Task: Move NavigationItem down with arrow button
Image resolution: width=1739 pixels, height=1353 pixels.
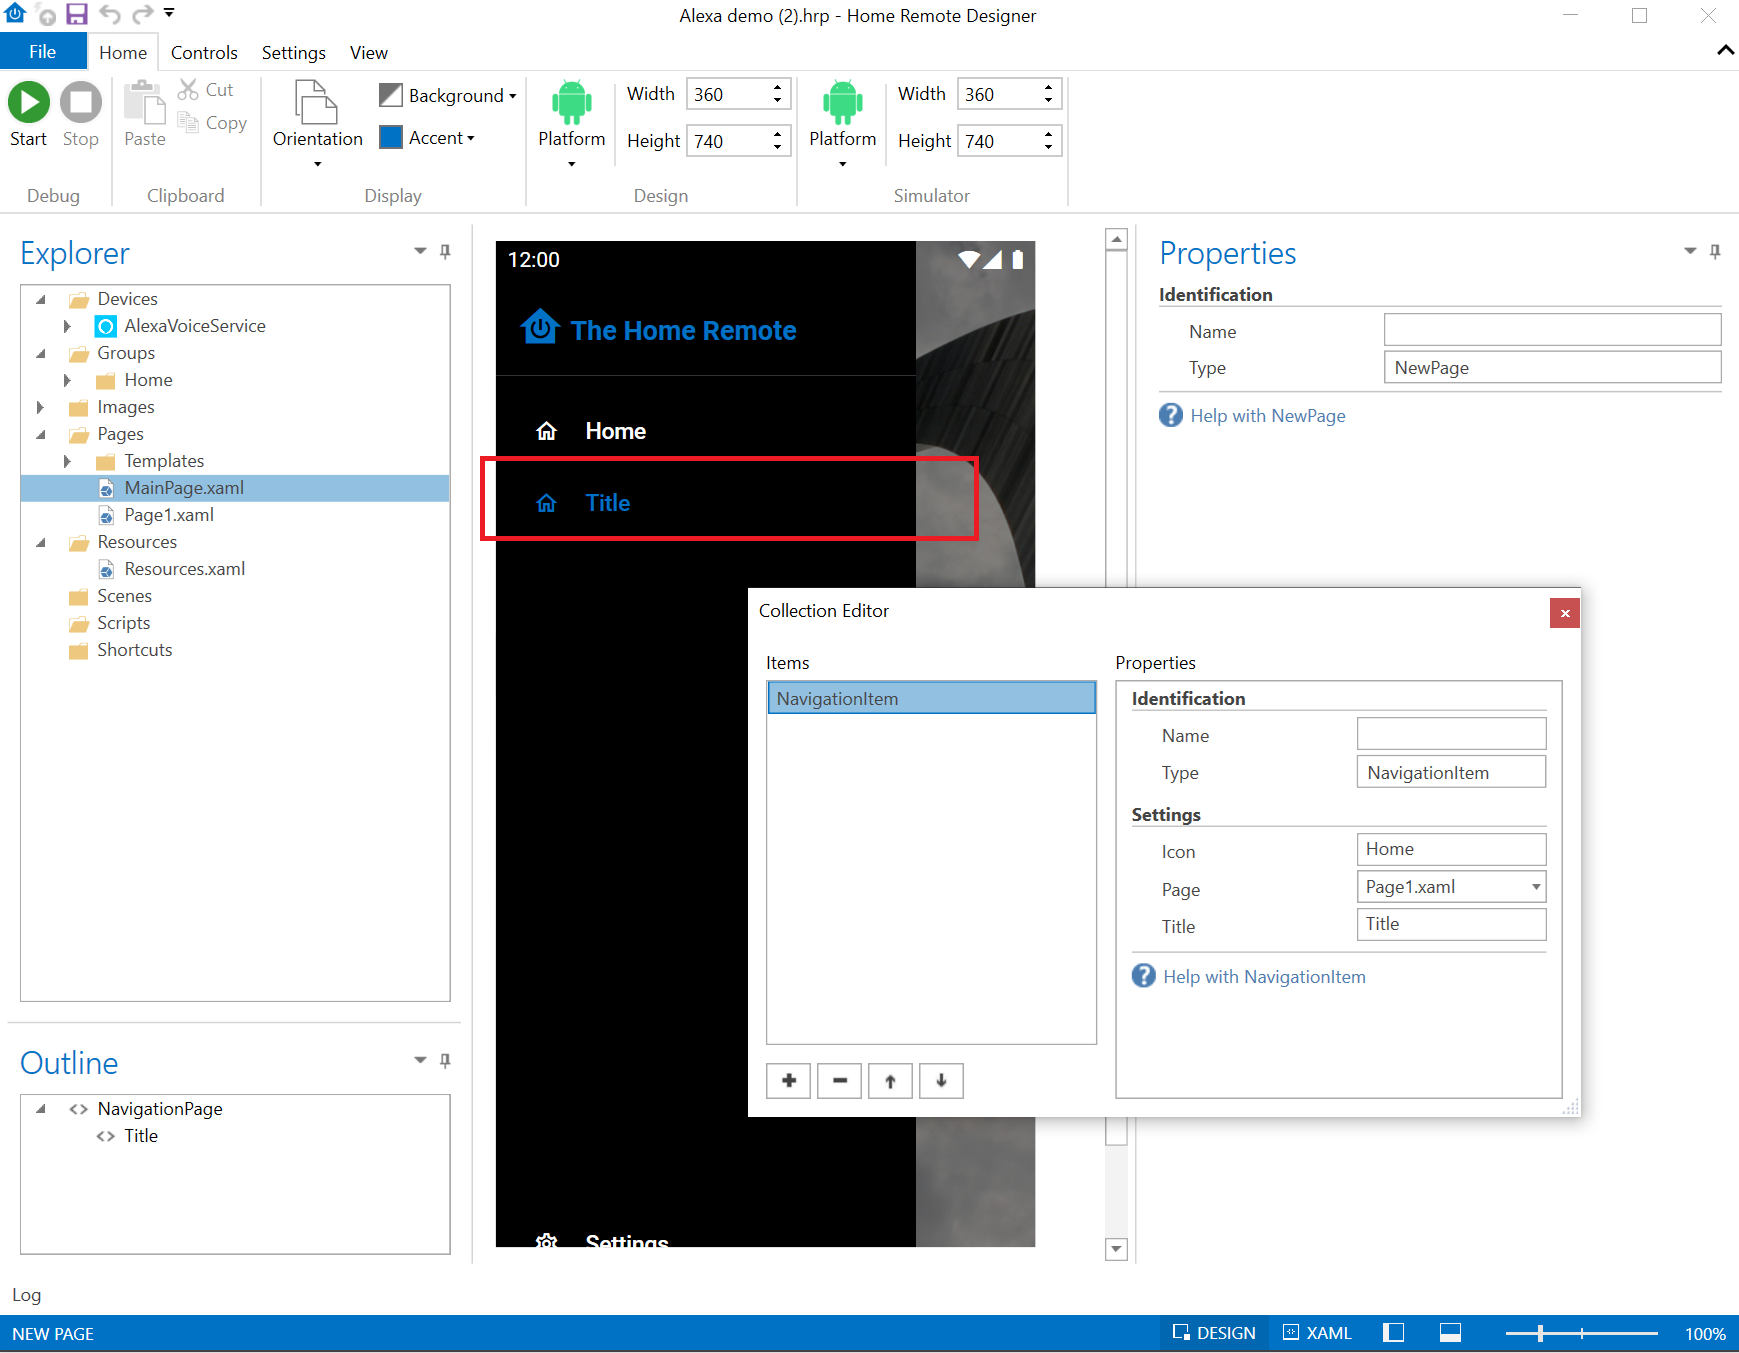Action: point(941,1081)
